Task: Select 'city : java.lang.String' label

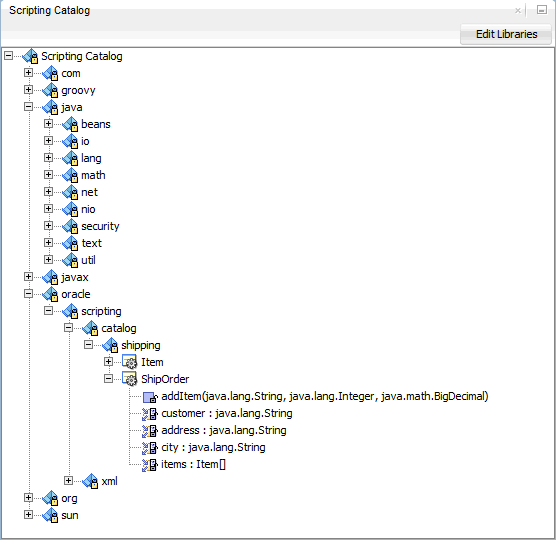Action: pyautogui.click(x=213, y=447)
